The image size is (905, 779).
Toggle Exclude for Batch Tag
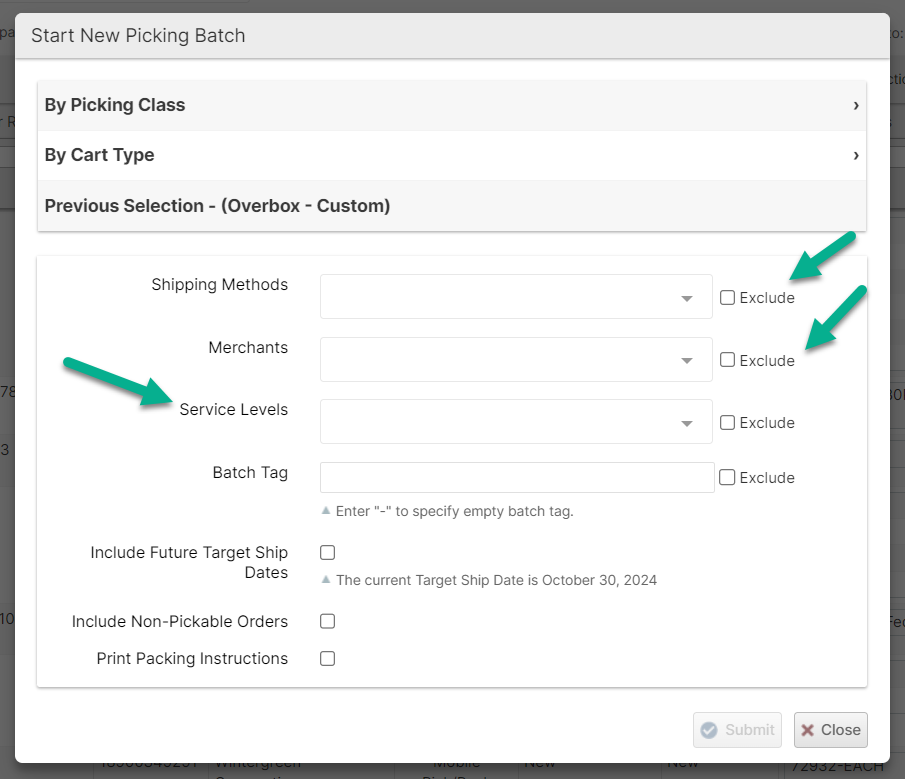pyautogui.click(x=728, y=477)
